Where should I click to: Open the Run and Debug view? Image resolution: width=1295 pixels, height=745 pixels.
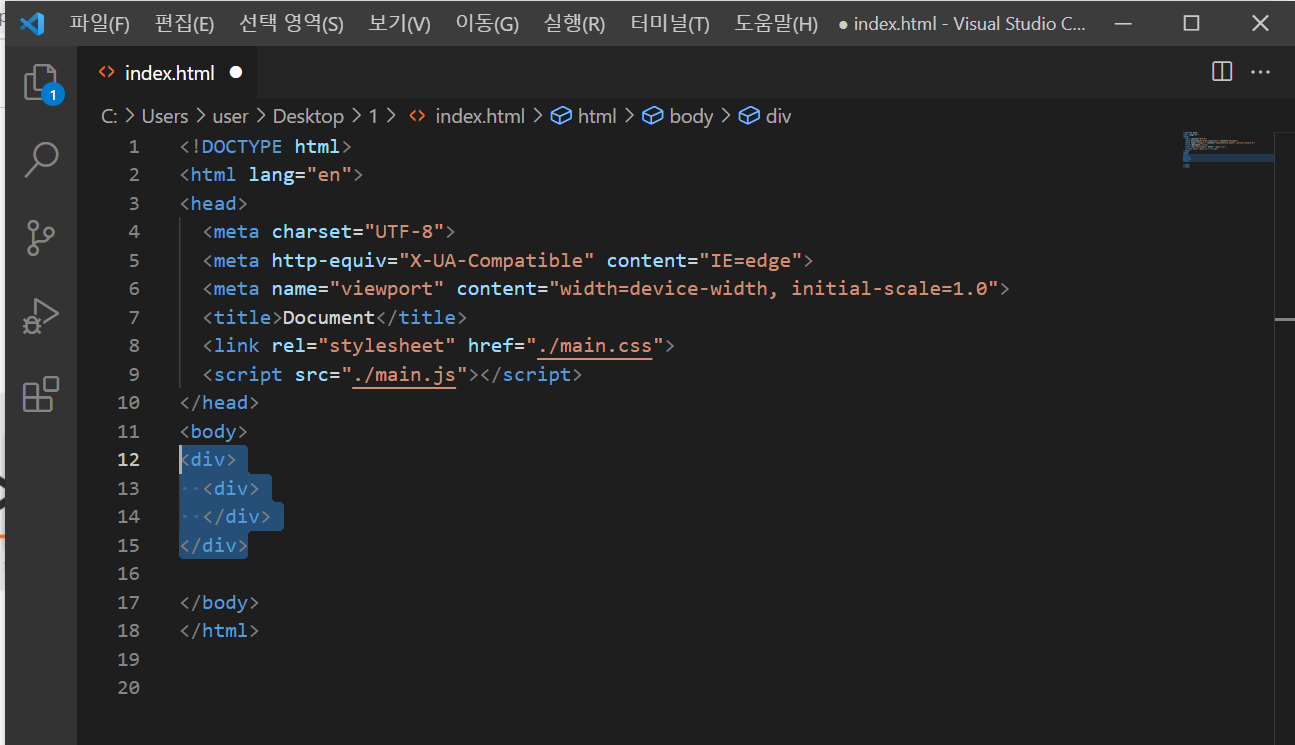[x=41, y=316]
